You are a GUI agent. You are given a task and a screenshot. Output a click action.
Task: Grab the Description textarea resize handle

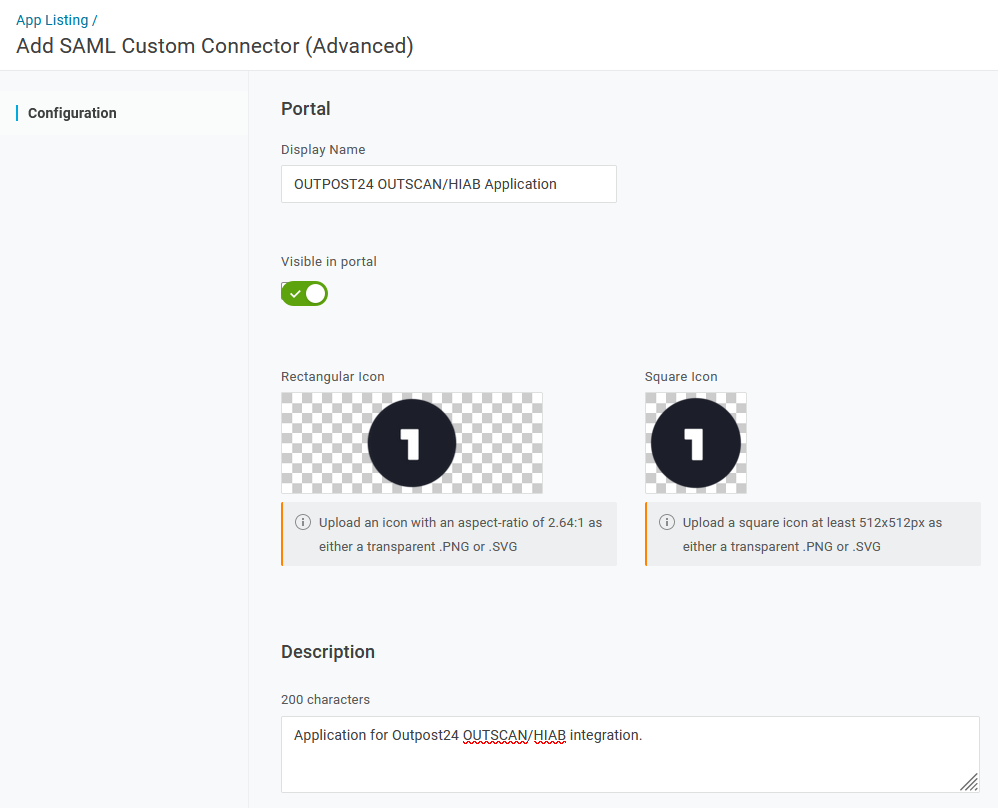(969, 783)
